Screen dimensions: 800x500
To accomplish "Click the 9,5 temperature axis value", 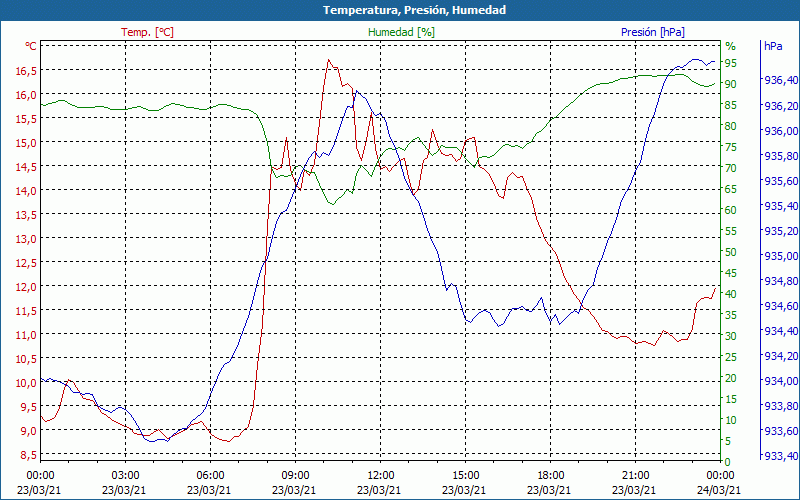I will [x=28, y=406].
